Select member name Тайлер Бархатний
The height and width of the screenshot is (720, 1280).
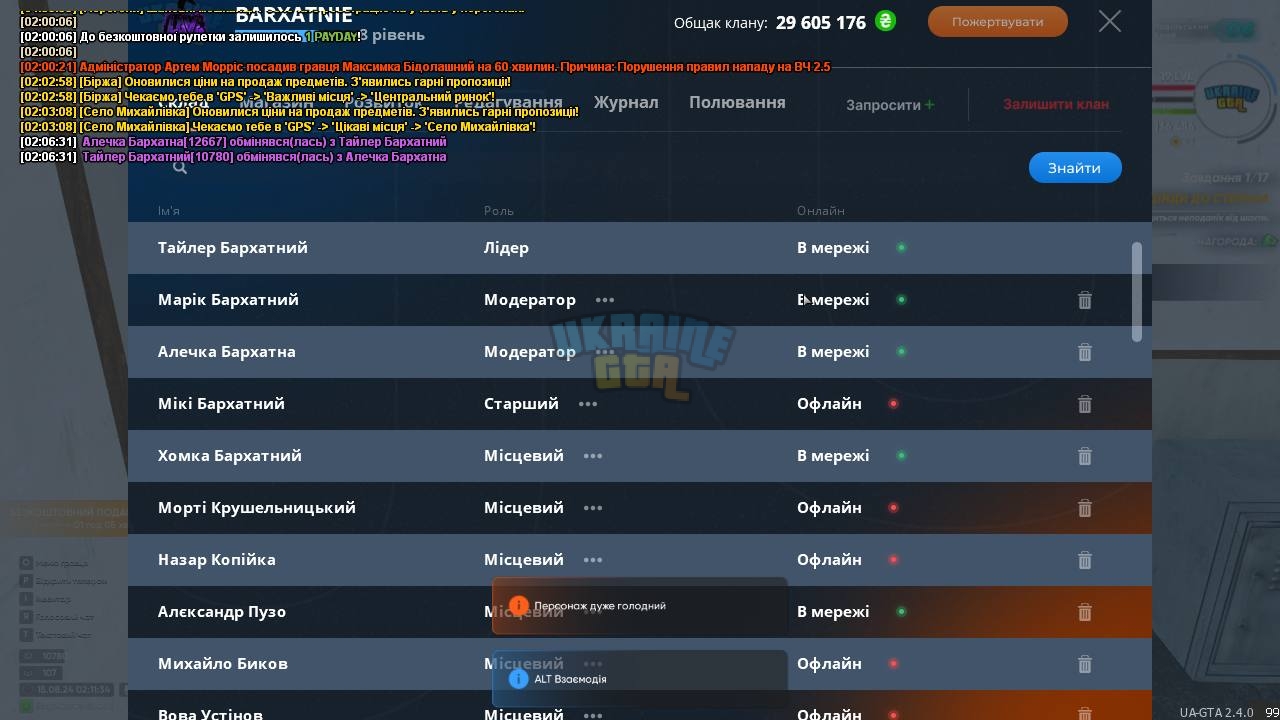[x=233, y=248]
